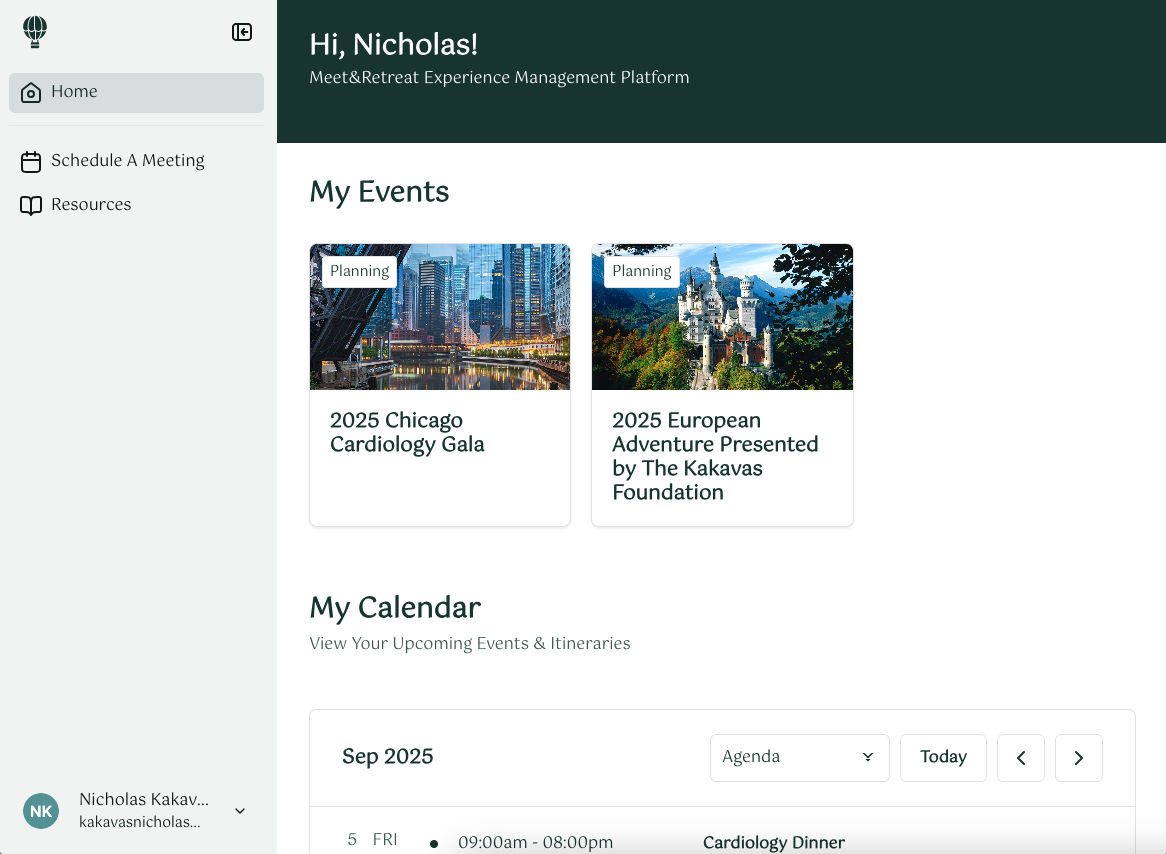Expand the user account chevron menu
This screenshot has width=1166, height=854.
pos(239,811)
